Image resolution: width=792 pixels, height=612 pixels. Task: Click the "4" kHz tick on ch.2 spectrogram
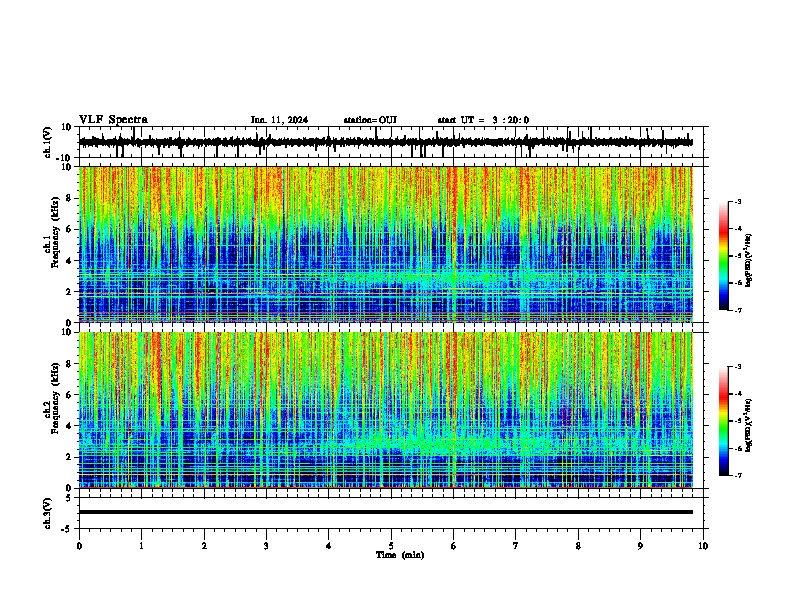pos(70,426)
